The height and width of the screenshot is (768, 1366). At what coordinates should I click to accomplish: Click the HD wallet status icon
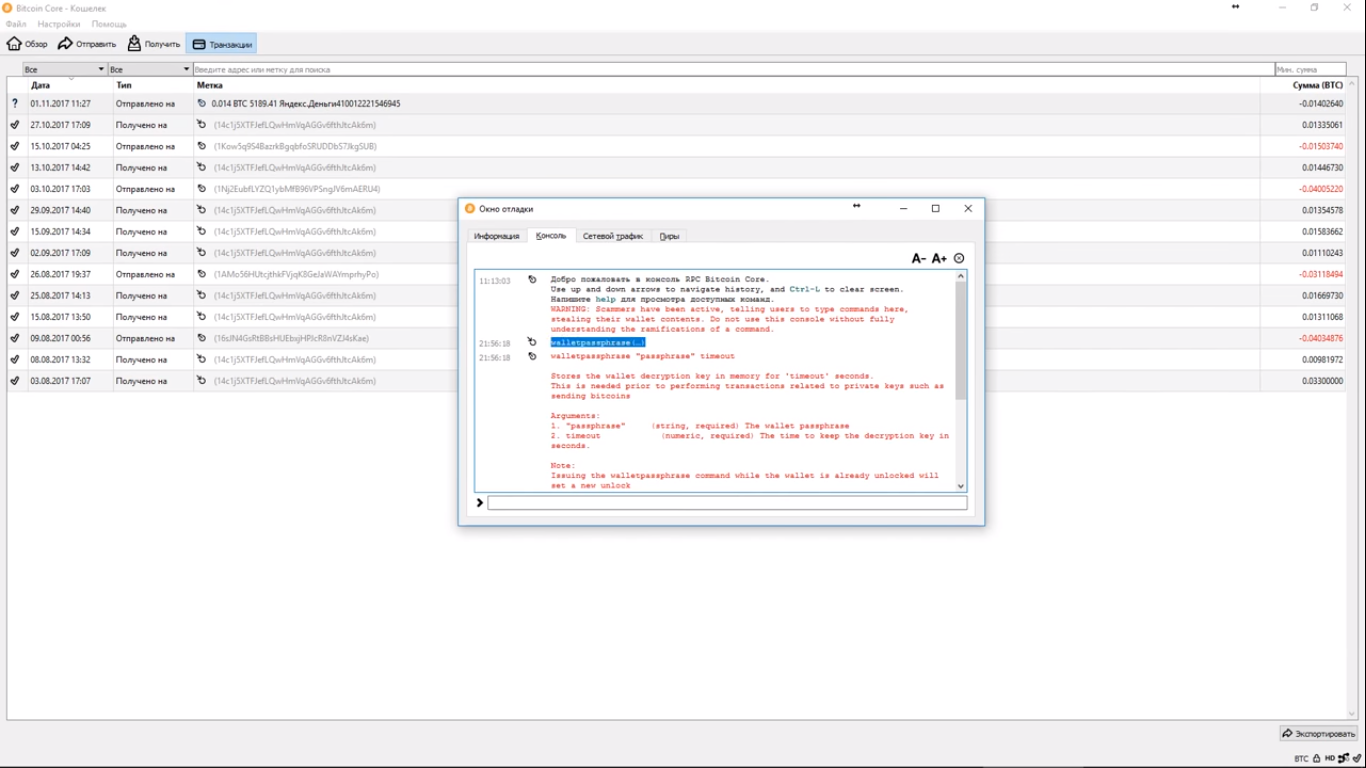coord(1330,759)
